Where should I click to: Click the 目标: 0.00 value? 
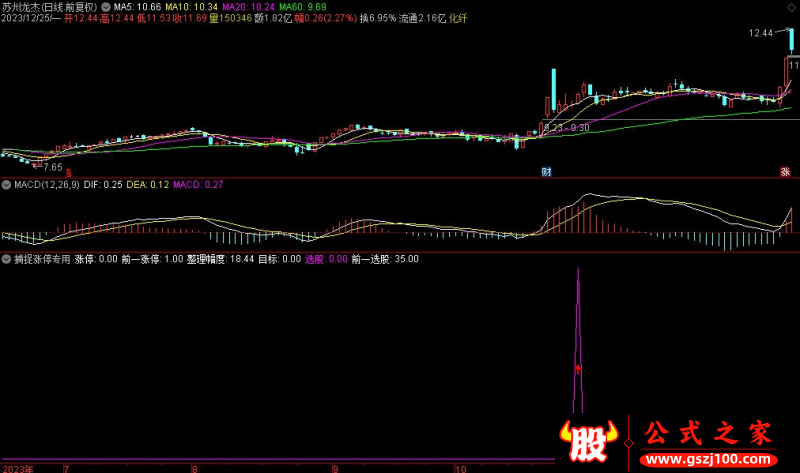(280, 259)
